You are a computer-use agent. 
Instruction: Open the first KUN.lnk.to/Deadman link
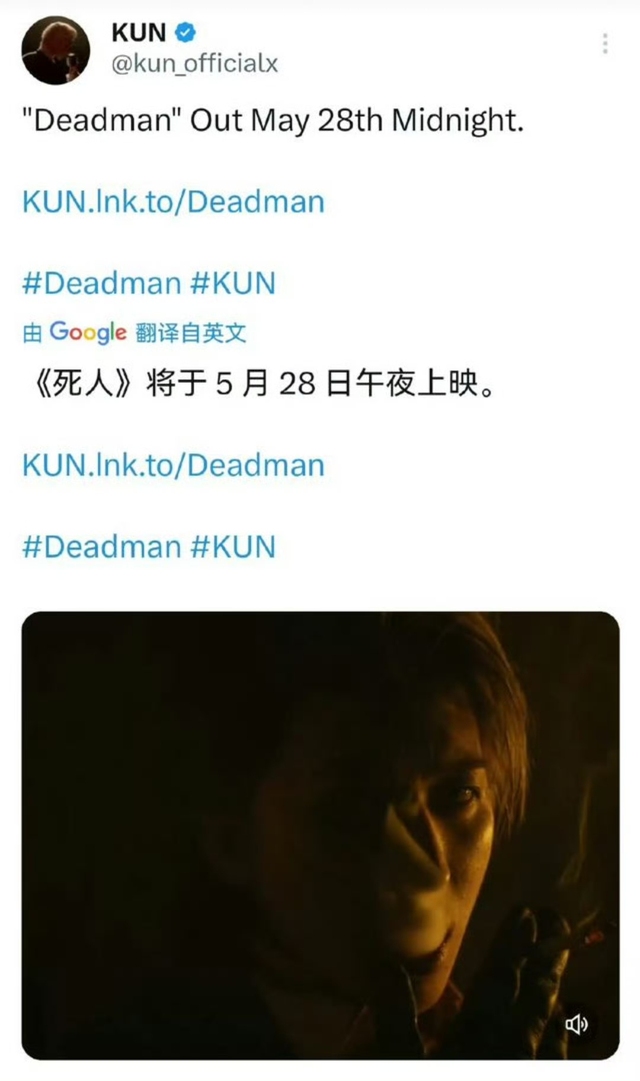tap(173, 202)
